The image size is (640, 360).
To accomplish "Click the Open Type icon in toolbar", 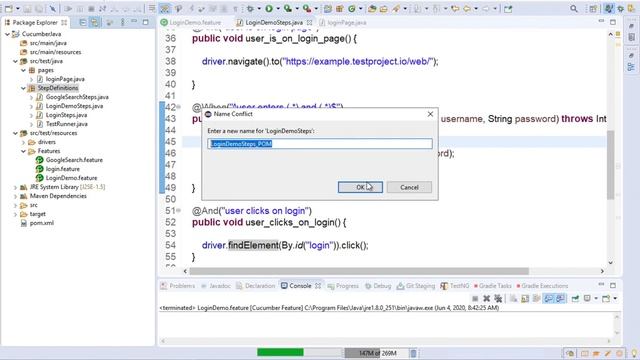I will pyautogui.click(x=372, y=9).
